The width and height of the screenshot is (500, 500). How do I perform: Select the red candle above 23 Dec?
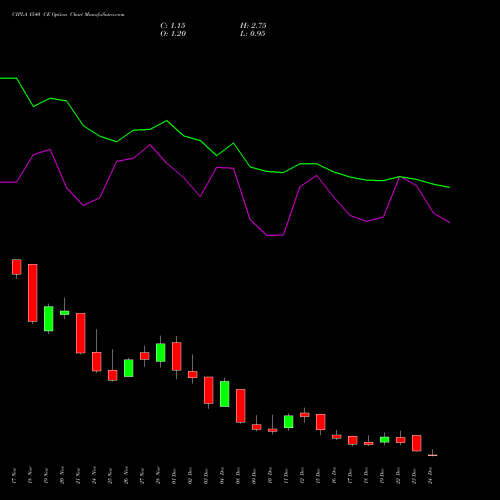[x=417, y=443]
